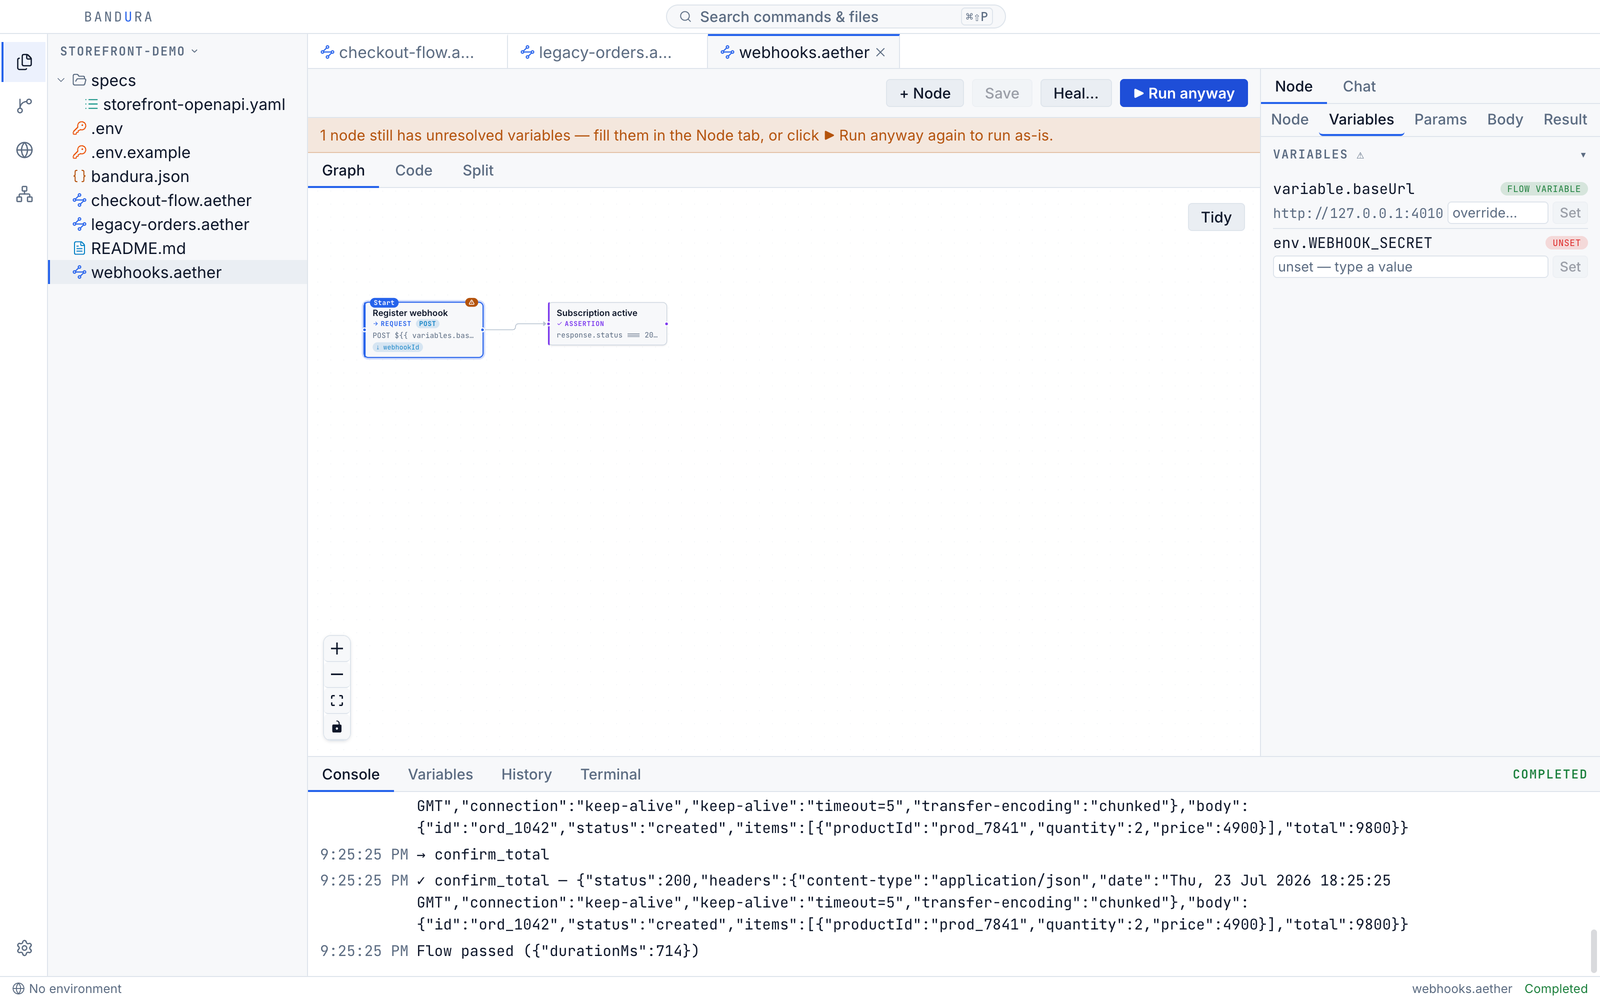This screenshot has height=1000, width=1600.
Task: Open settings gear in sidebar
Action: pos(24,948)
